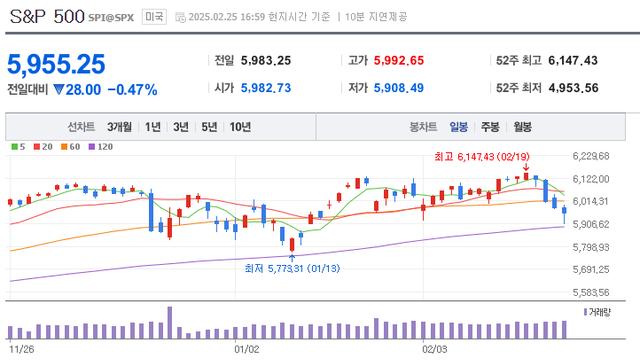Select the 일봉 daily candle chart
The height and width of the screenshot is (360, 640).
458,127
